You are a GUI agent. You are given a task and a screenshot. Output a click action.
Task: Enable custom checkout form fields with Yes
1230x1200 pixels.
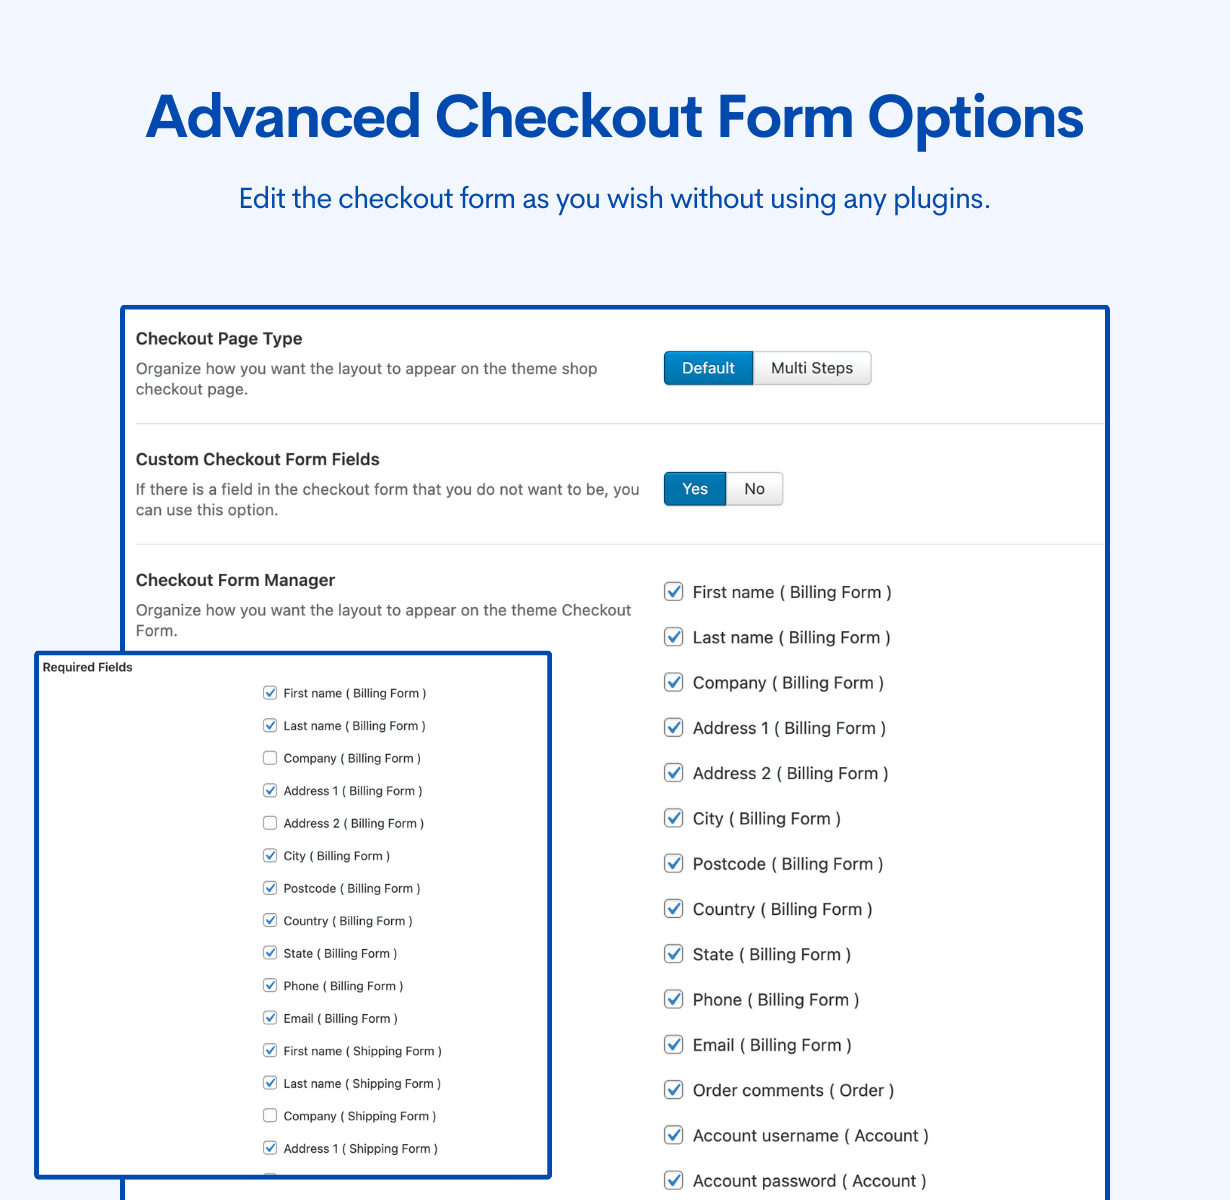tap(694, 489)
